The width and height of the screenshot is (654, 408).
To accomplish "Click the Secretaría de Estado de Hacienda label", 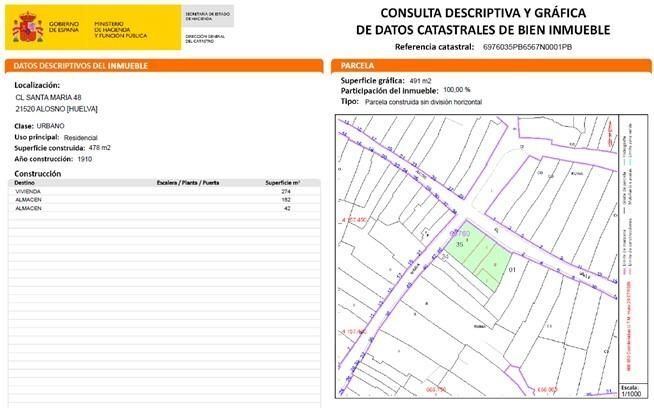I will pyautogui.click(x=209, y=16).
